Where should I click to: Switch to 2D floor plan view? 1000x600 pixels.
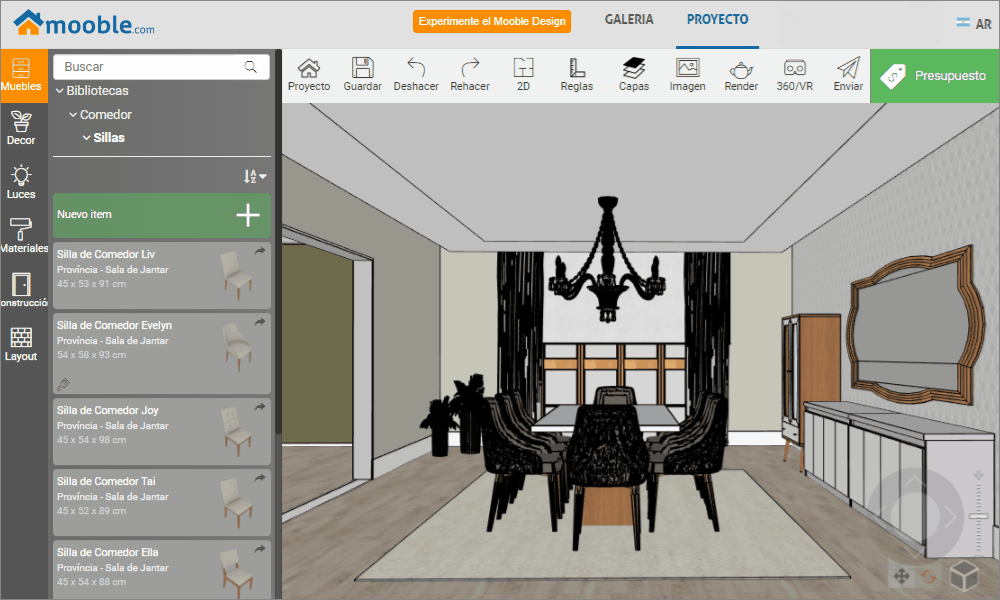[523, 75]
